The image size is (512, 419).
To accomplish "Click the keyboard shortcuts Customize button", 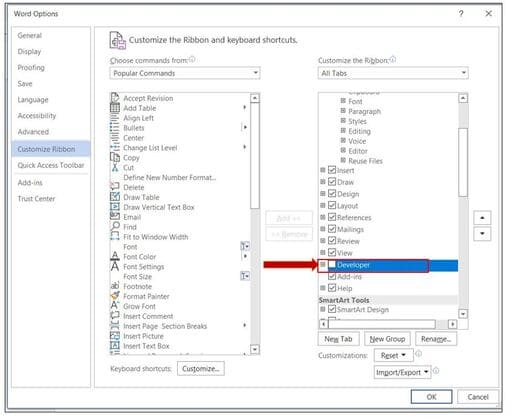I will (201, 369).
